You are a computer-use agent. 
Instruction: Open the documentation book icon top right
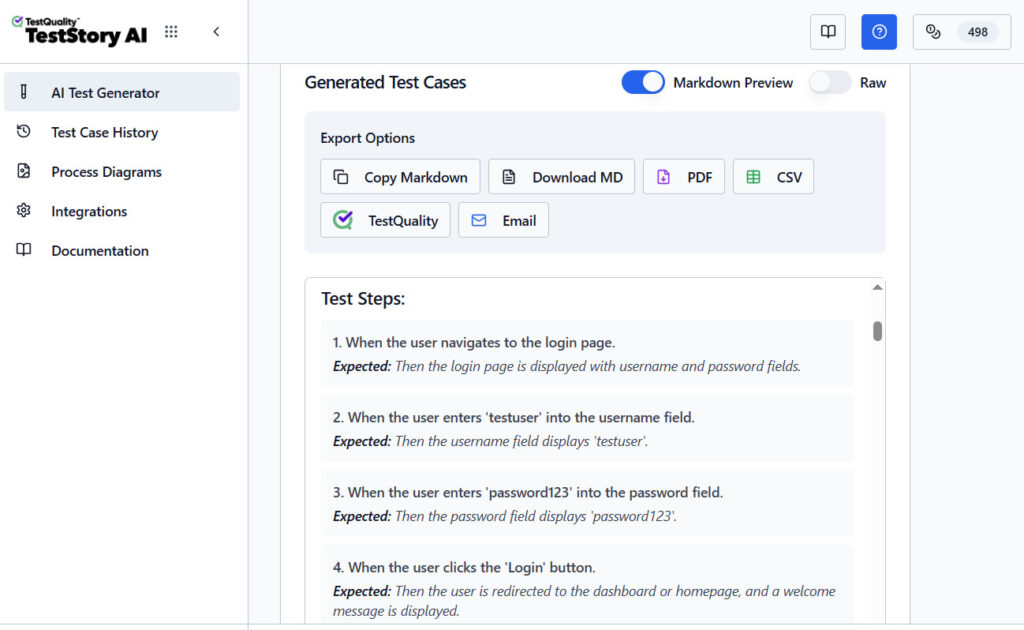827,31
